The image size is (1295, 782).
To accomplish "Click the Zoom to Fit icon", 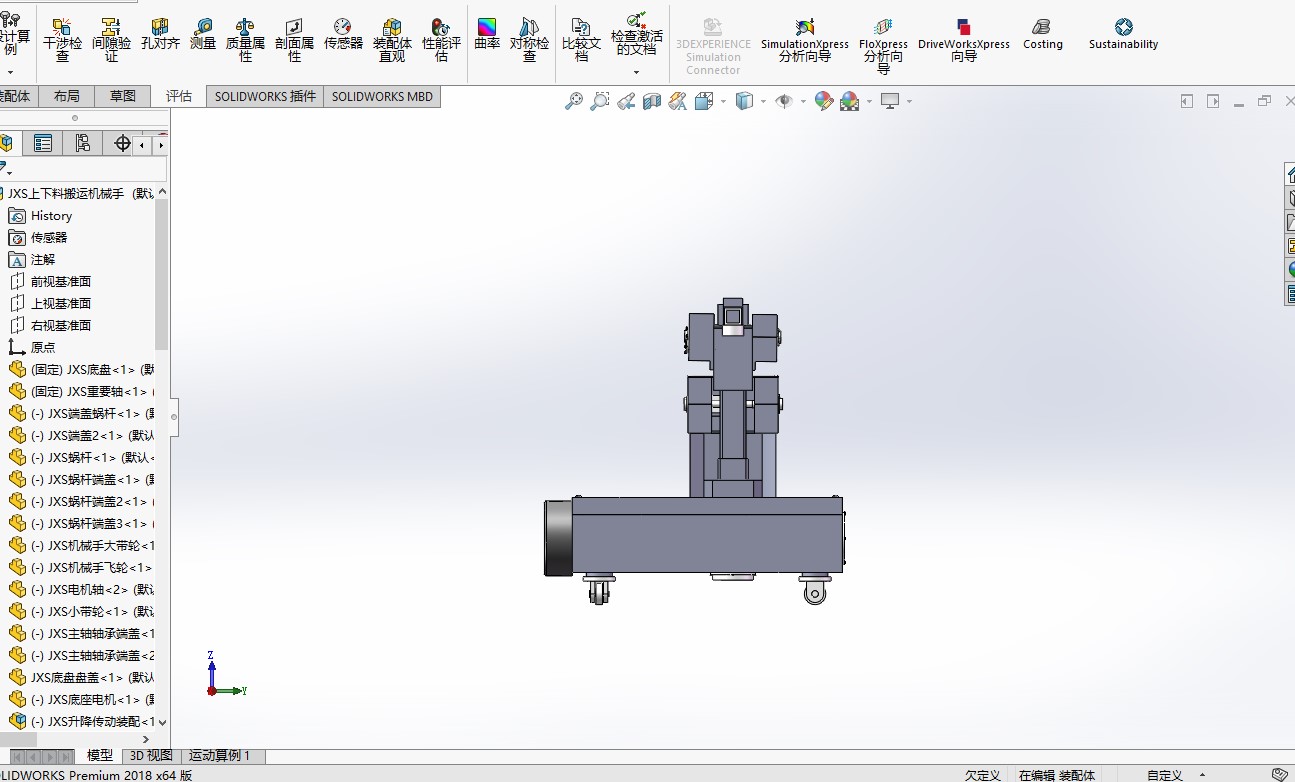I will point(574,101).
